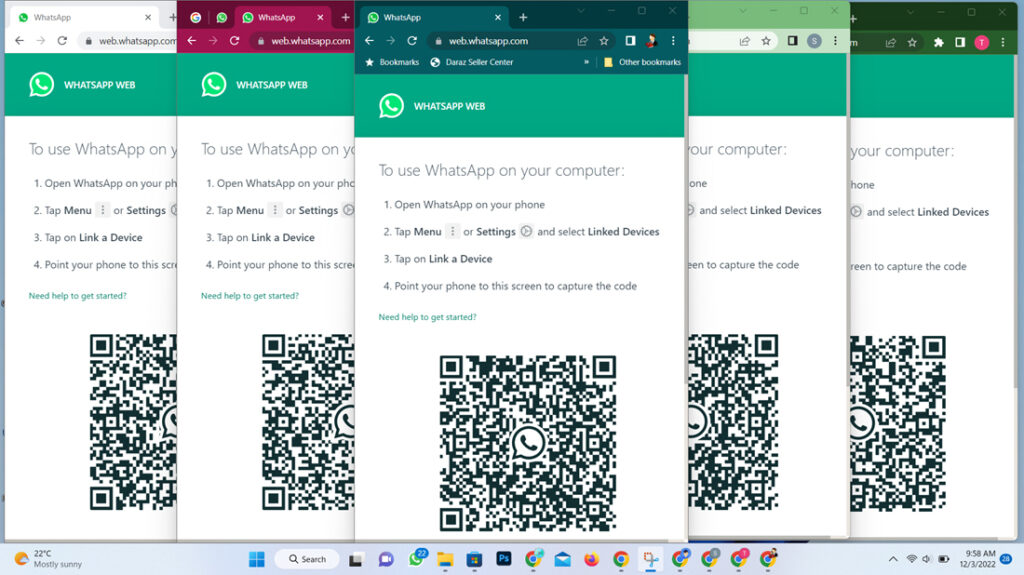Viewport: 1024px width, 575px height.
Task: Select the WhatsApp tab in the front dark teal window
Action: (x=435, y=18)
